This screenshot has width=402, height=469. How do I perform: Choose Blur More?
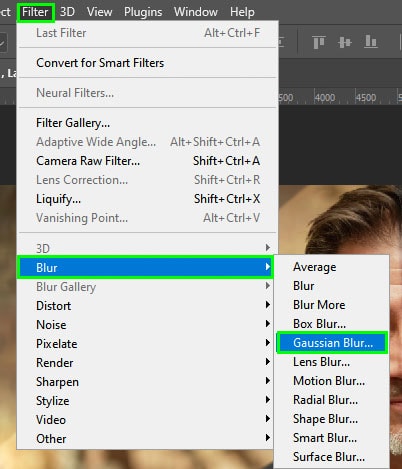coord(332,305)
